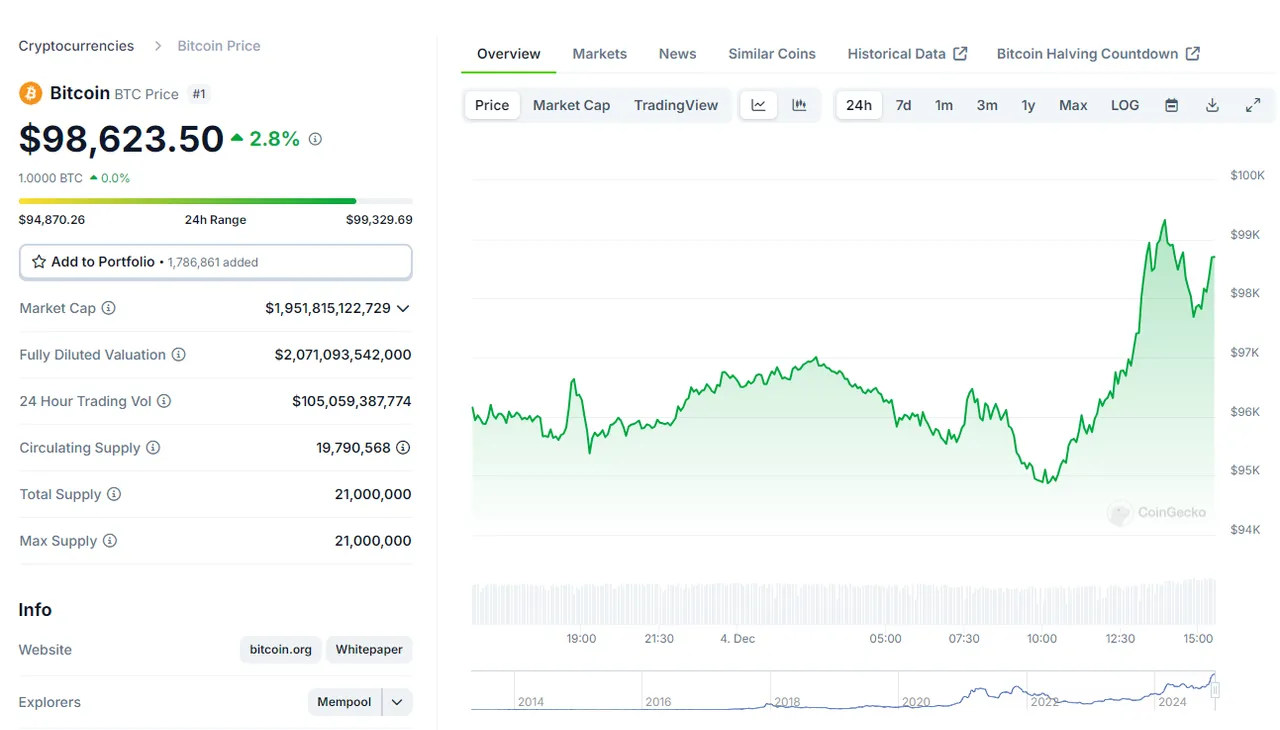Set chart range to Max
1280x730 pixels.
[x=1073, y=105]
